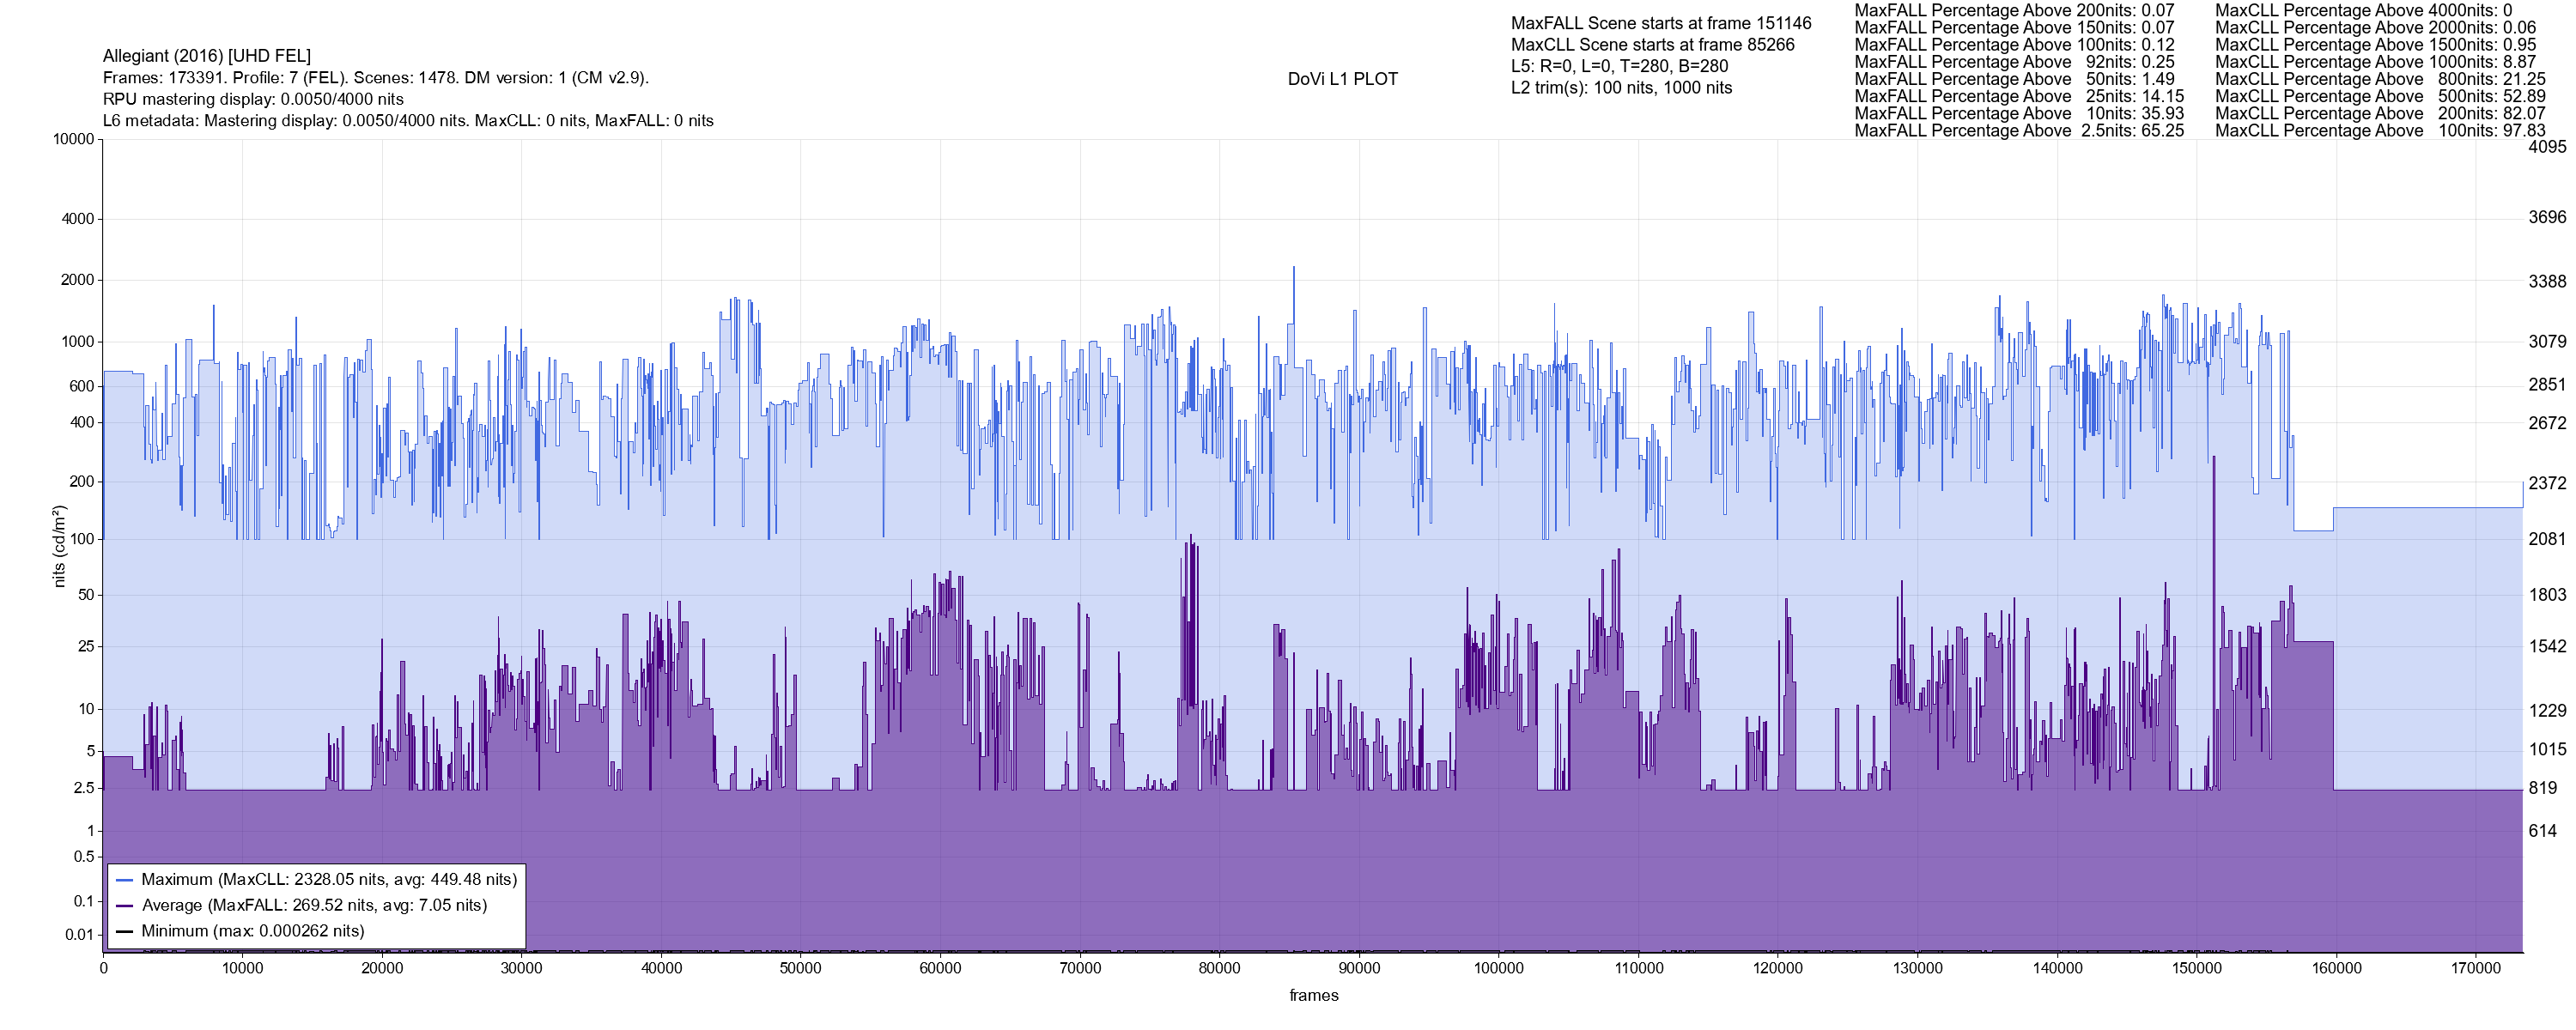The height and width of the screenshot is (1030, 2576).
Task: Click the 100000 tick on the frames axis
Action: [1498, 968]
